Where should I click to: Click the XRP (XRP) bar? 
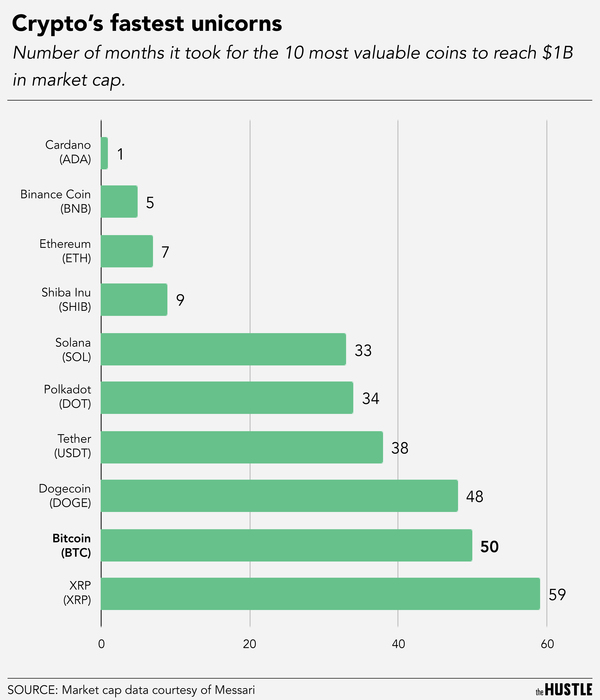(320, 594)
